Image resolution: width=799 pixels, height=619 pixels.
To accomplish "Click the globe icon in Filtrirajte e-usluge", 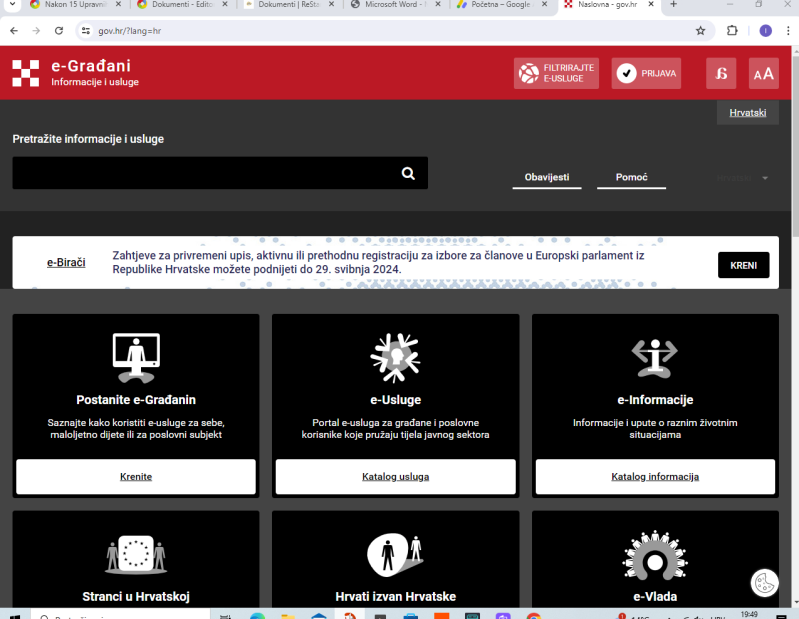I will click(528, 73).
